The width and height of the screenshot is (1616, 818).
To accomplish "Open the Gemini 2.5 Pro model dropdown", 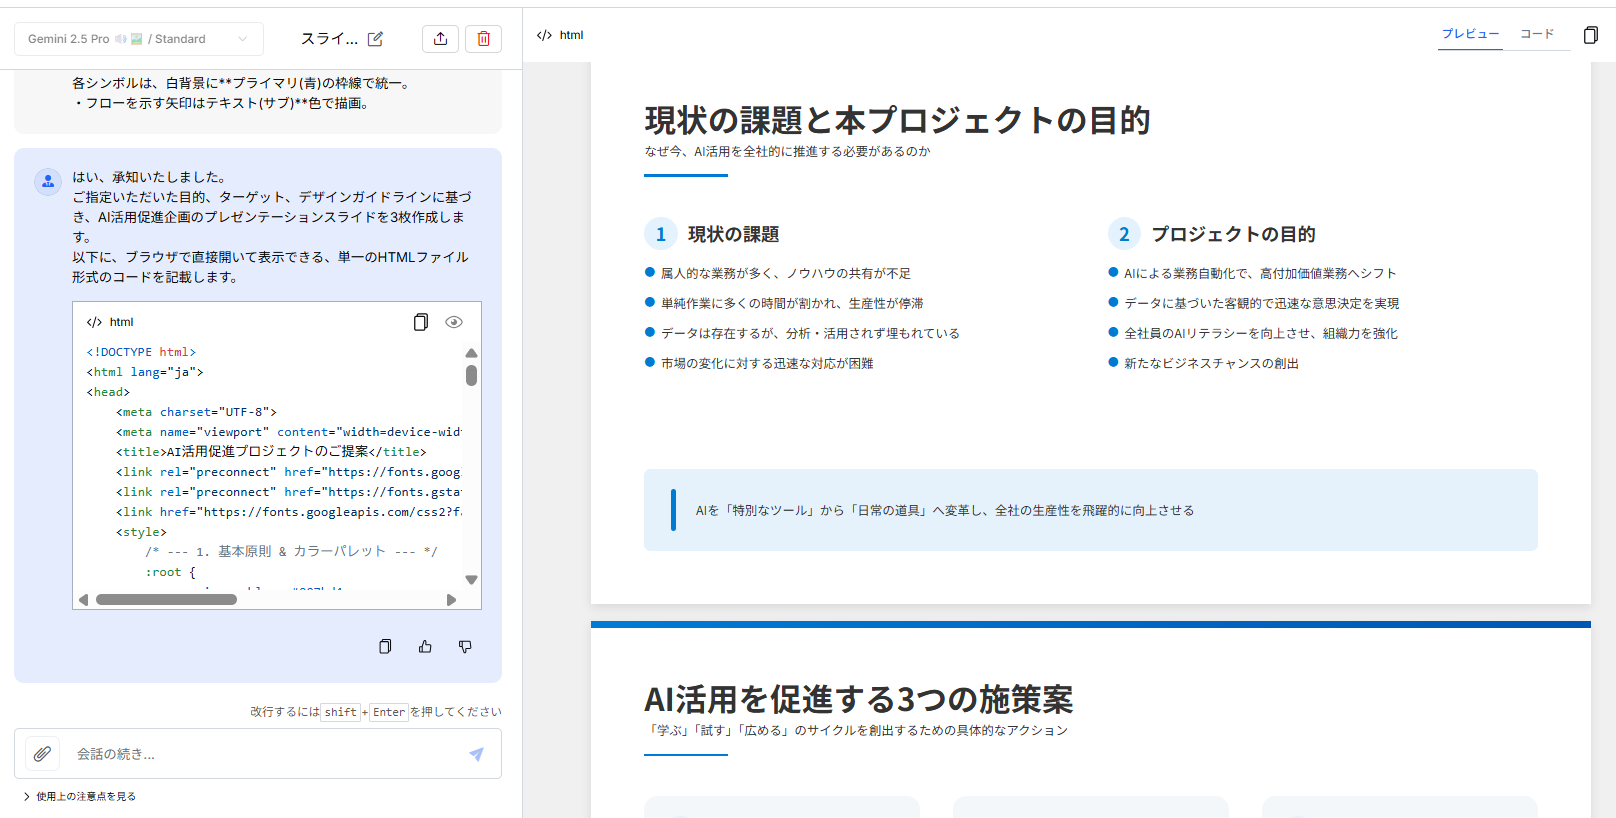I will click(138, 39).
